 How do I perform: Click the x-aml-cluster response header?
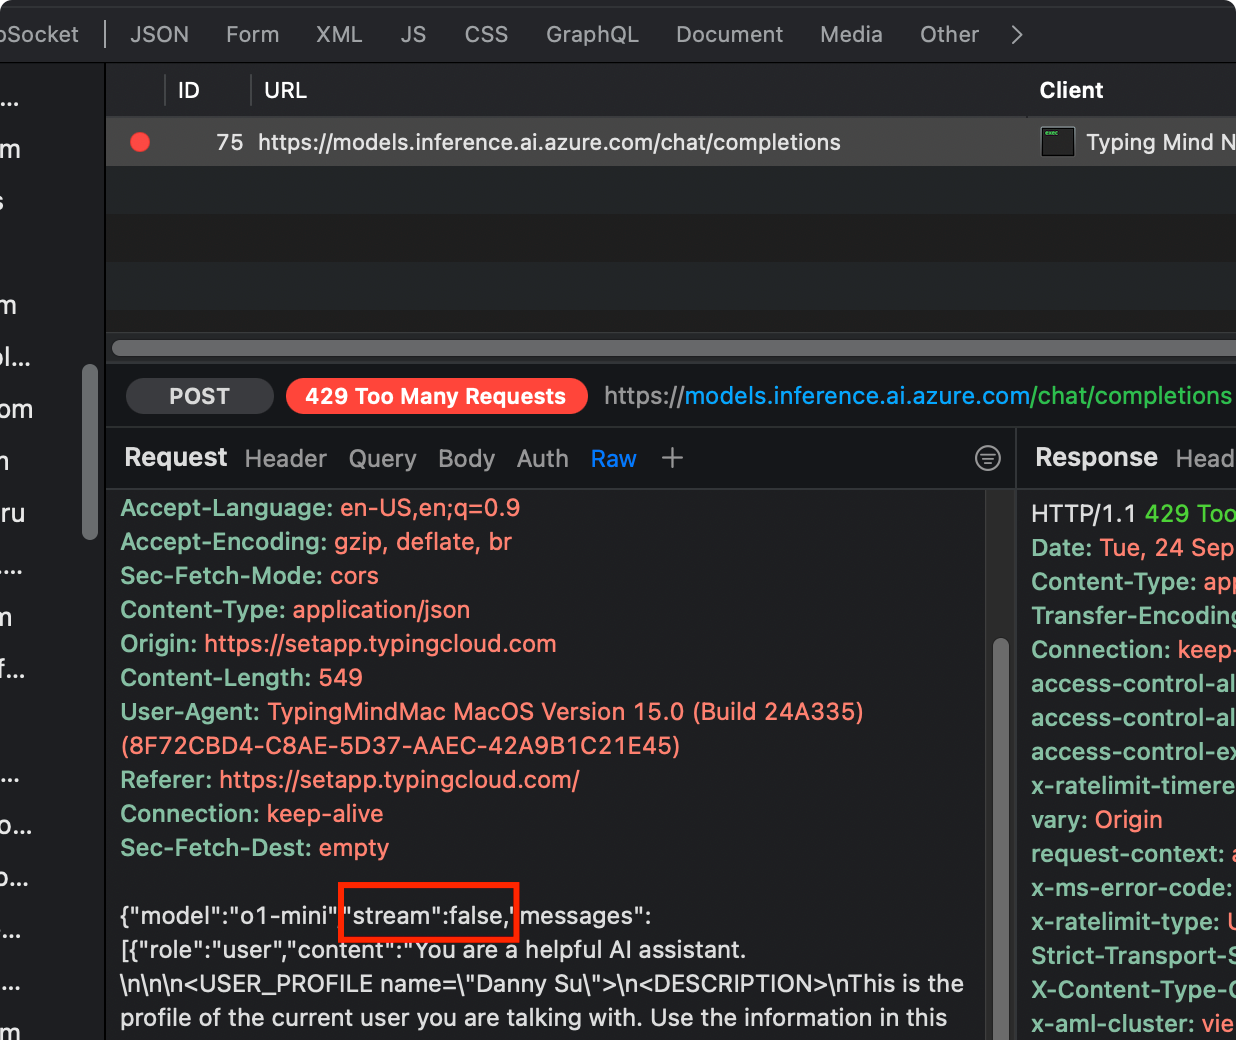1133,1024
